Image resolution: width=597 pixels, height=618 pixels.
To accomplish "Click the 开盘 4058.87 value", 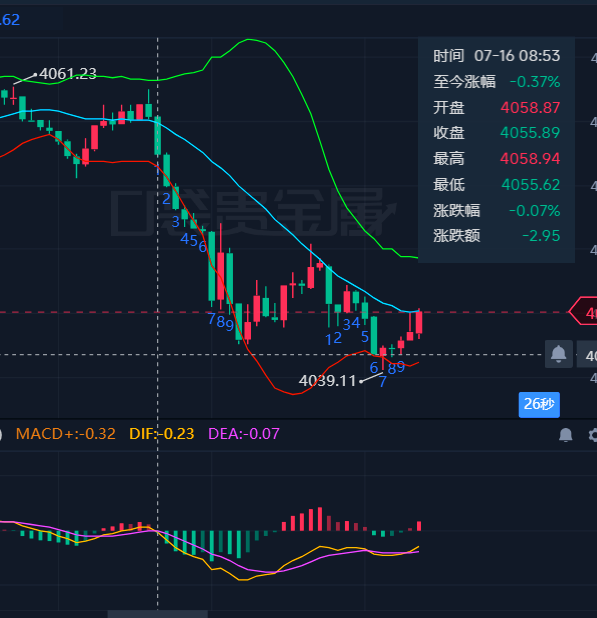I will click(530, 108).
